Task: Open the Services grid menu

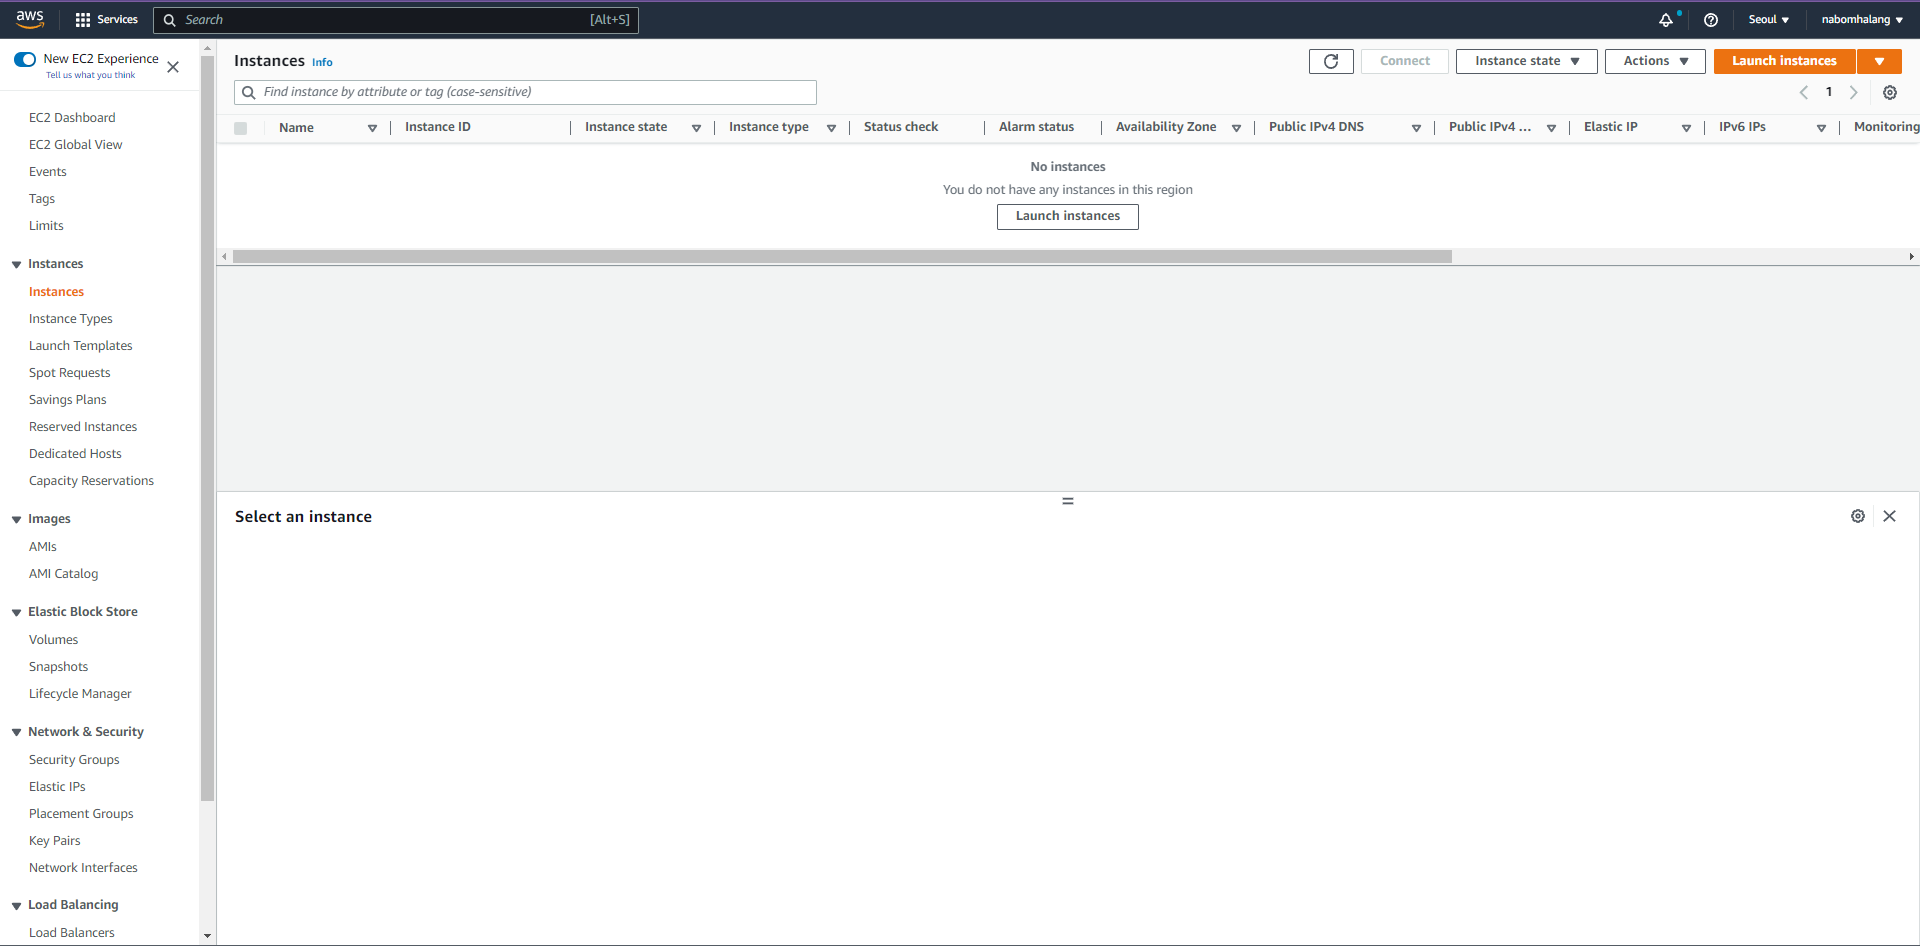Action: (x=106, y=19)
